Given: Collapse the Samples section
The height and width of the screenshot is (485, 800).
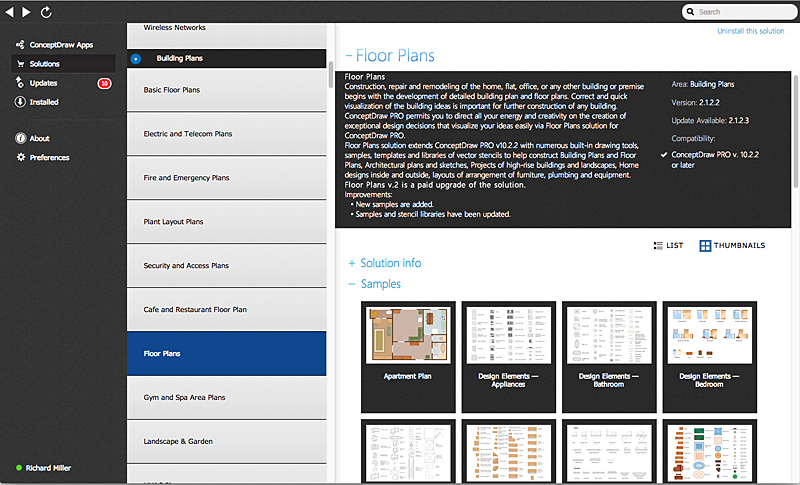Looking at the screenshot, I should click(352, 284).
